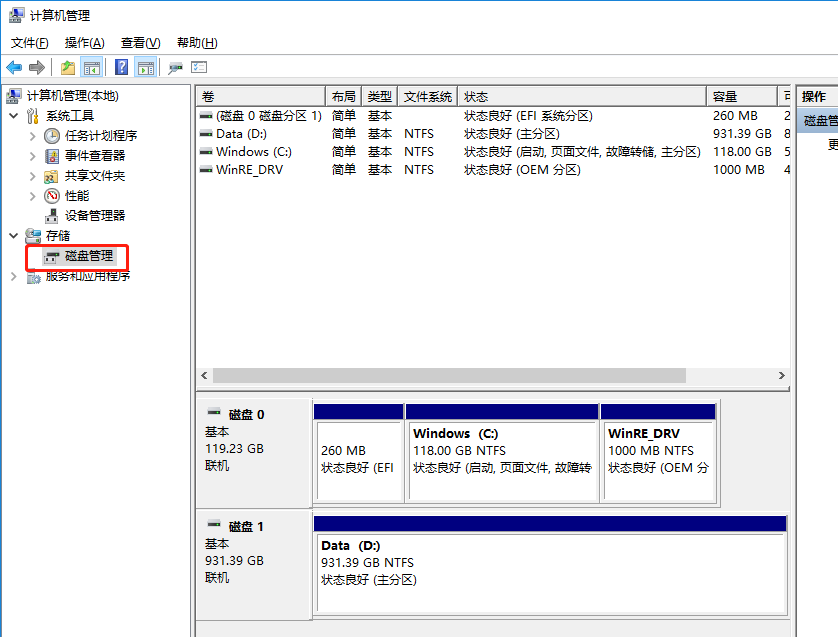Click the volume list right scroll arrow
Image resolution: width=838 pixels, height=637 pixels.
(x=781, y=376)
